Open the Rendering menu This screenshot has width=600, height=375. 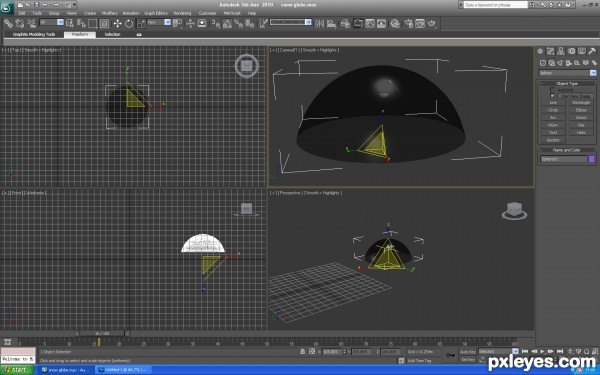click(x=182, y=13)
